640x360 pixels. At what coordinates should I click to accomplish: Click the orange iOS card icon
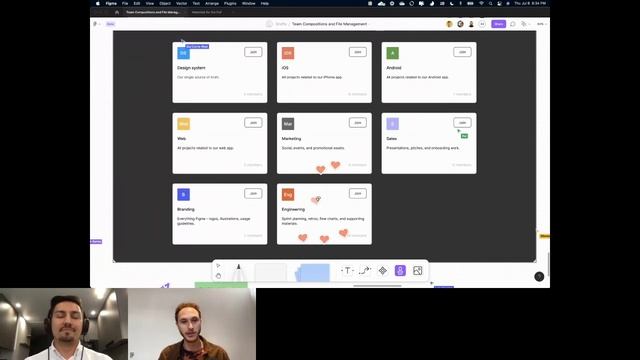[x=288, y=53]
